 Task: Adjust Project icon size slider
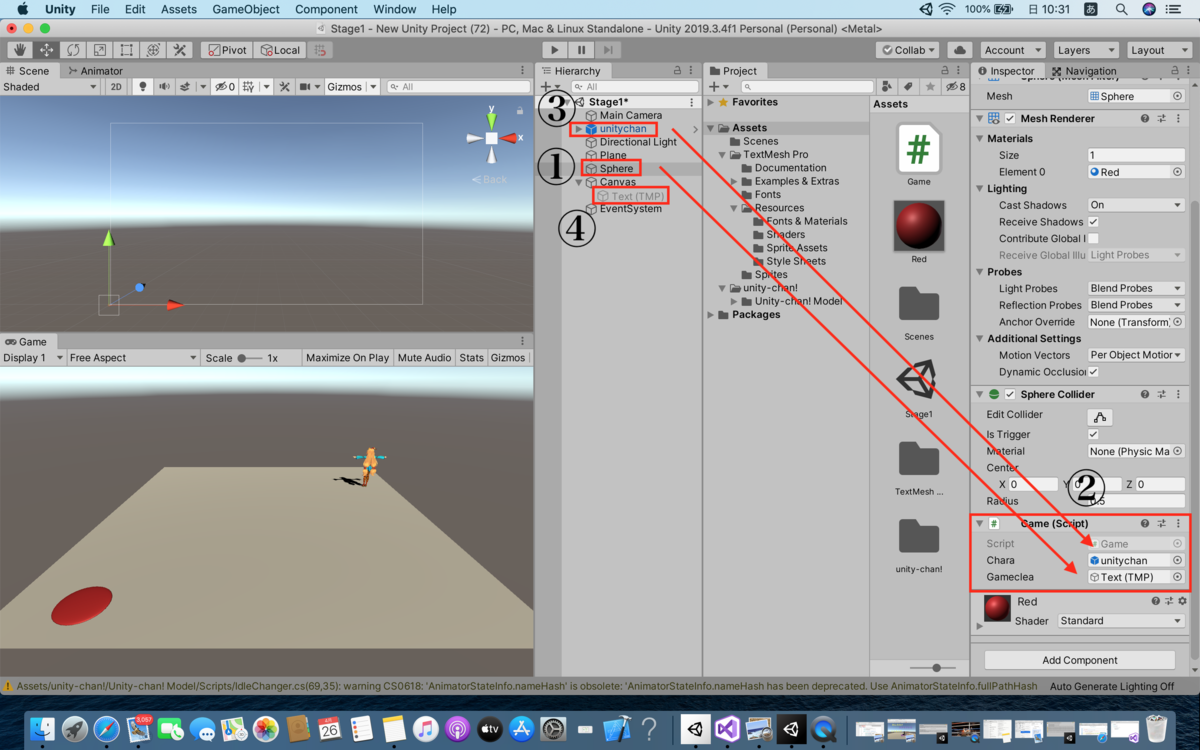tap(931, 667)
